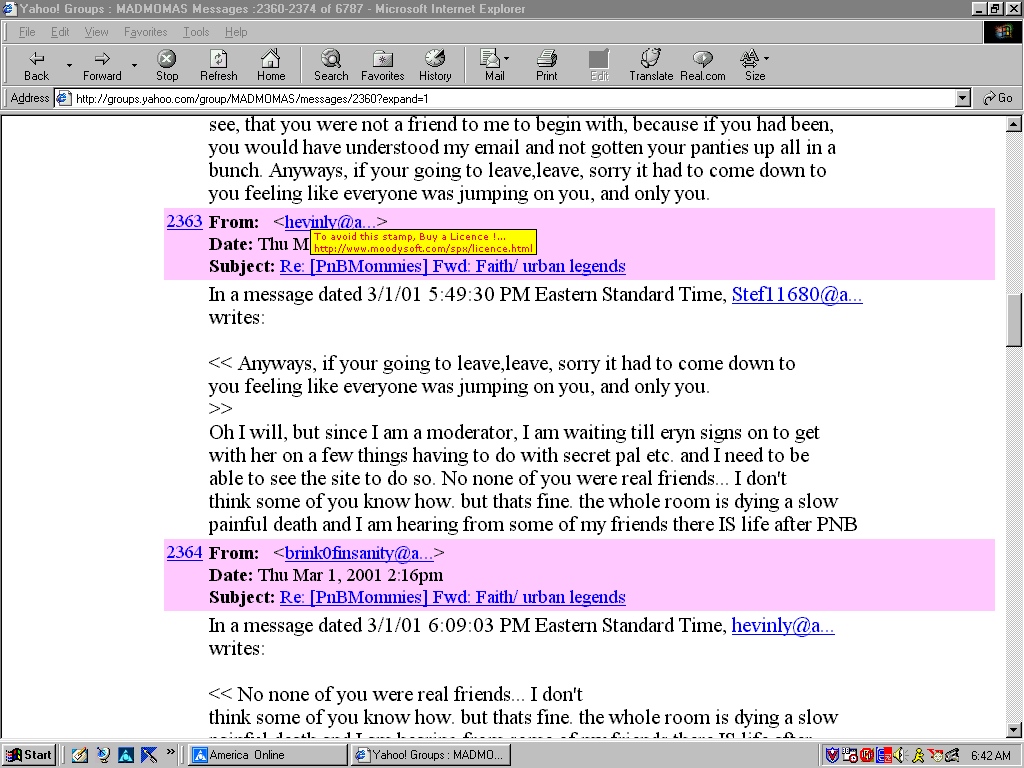Open the Favorites menu
Image resolution: width=1024 pixels, height=768 pixels.
[145, 32]
